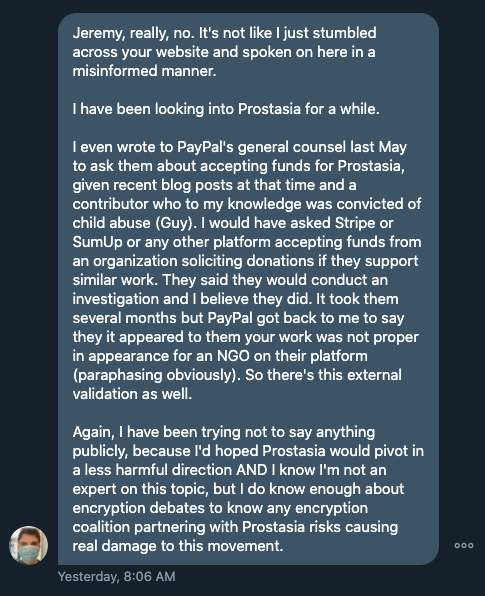Viewport: 485px width, 596px height.
Task: Select the 'Jeremy, really, no.' opening paragraph
Action: [224, 52]
